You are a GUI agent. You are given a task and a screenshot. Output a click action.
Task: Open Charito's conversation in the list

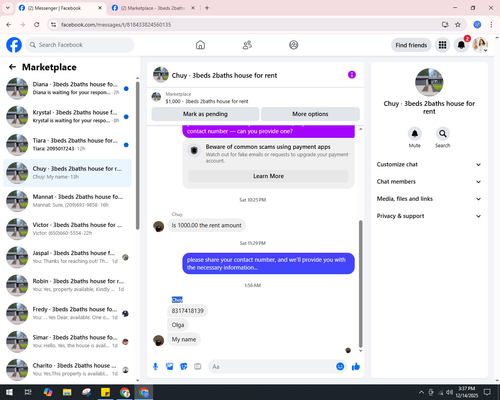coord(67,370)
